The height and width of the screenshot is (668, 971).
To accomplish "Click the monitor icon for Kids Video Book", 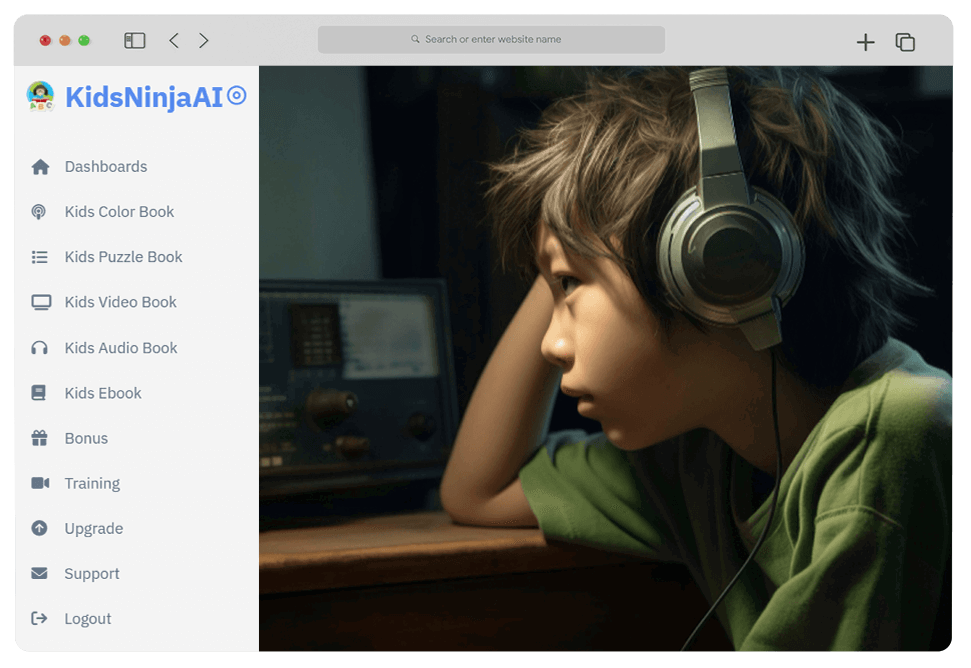I will click(x=40, y=302).
